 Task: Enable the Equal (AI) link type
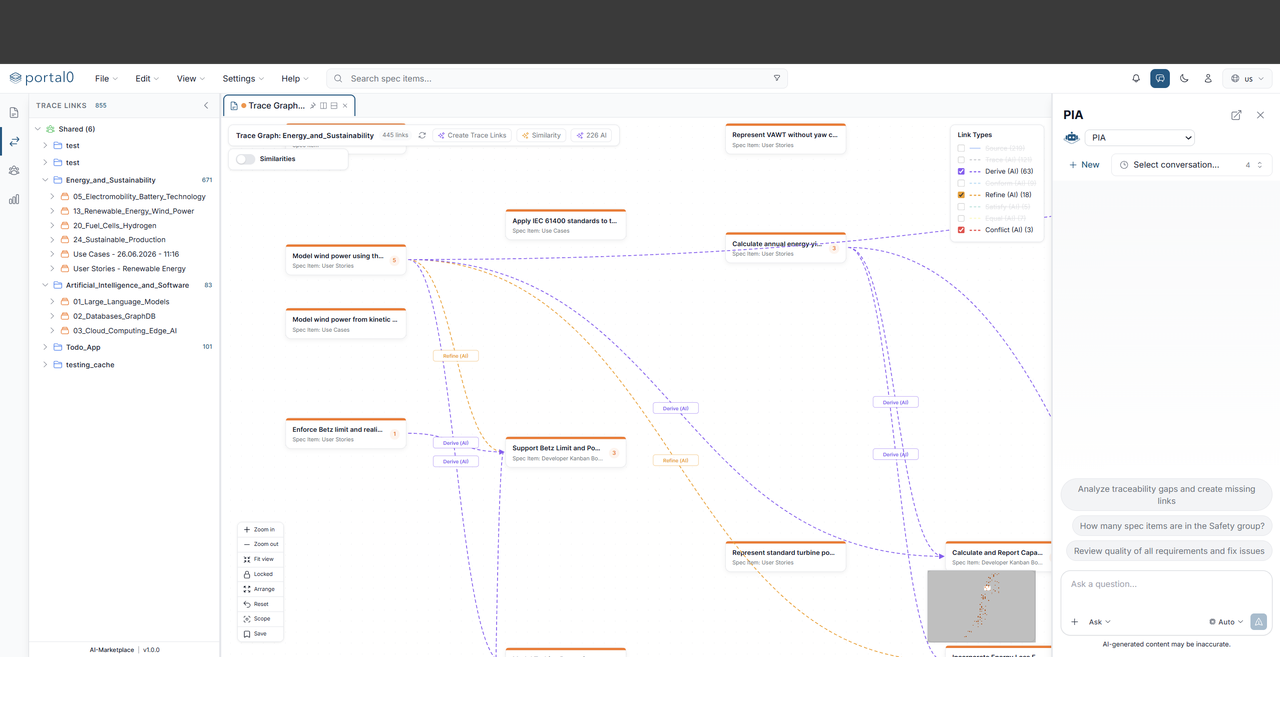coord(961,218)
